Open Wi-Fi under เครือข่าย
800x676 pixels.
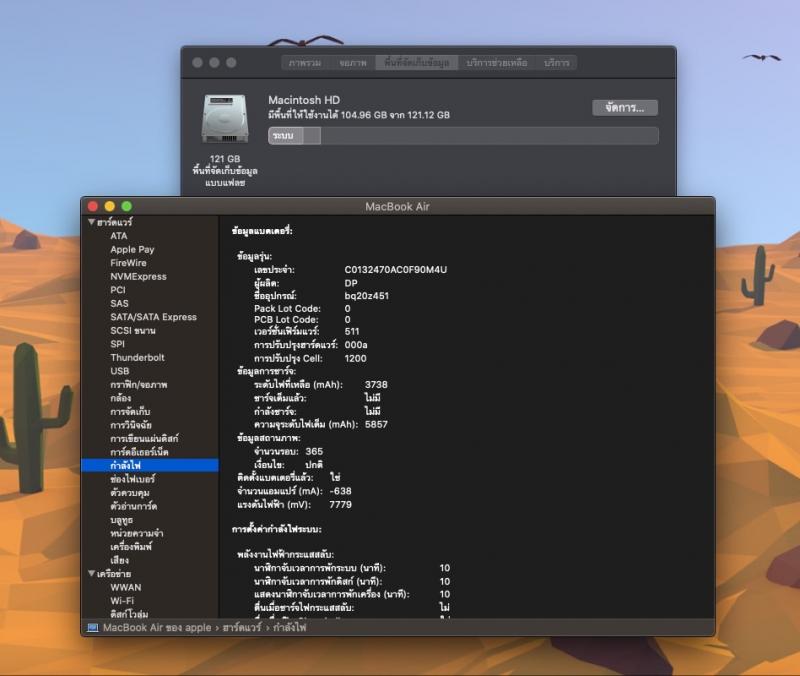tap(122, 600)
